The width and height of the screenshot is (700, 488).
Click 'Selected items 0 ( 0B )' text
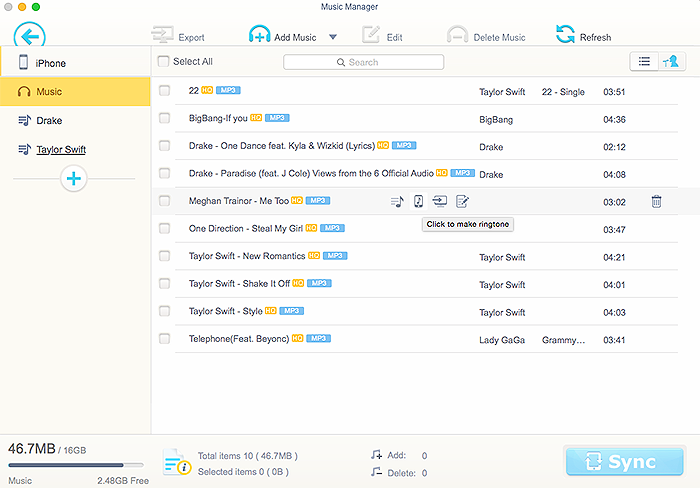(243, 472)
